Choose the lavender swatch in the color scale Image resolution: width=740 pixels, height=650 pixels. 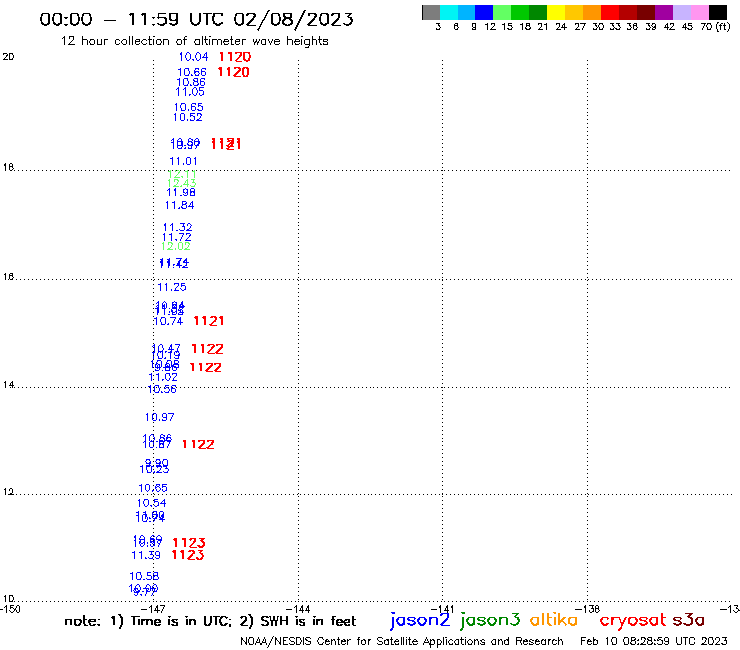pos(682,12)
